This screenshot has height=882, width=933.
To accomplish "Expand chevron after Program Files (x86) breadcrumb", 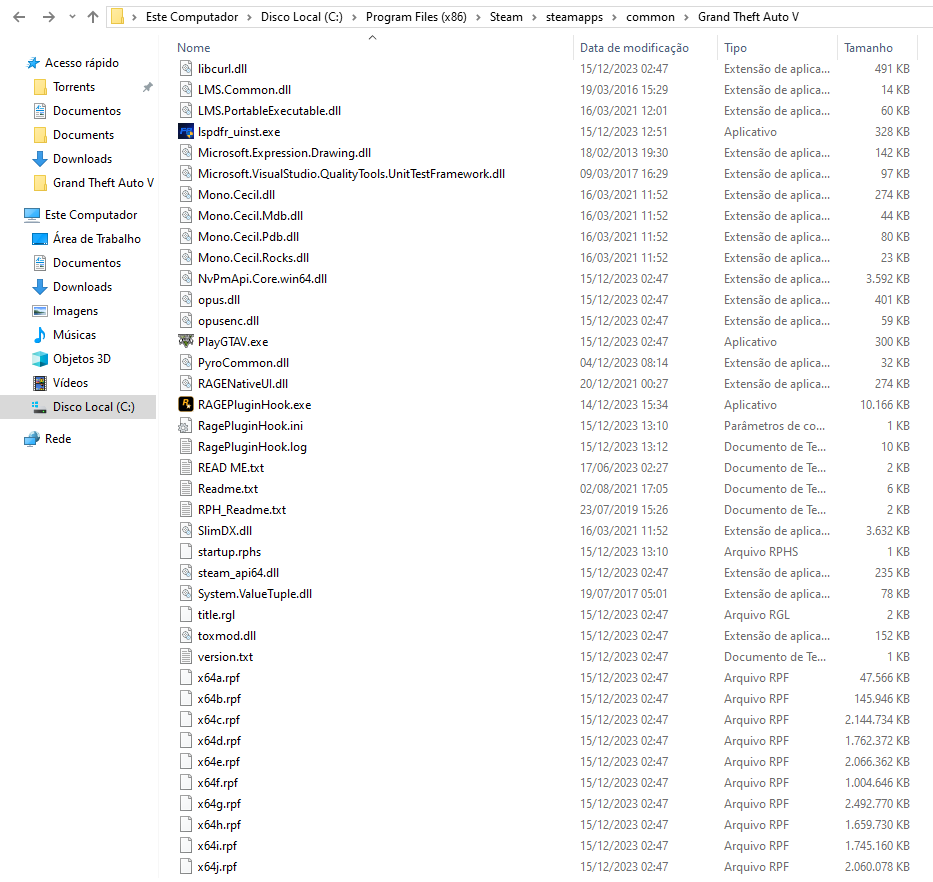I will pos(478,17).
